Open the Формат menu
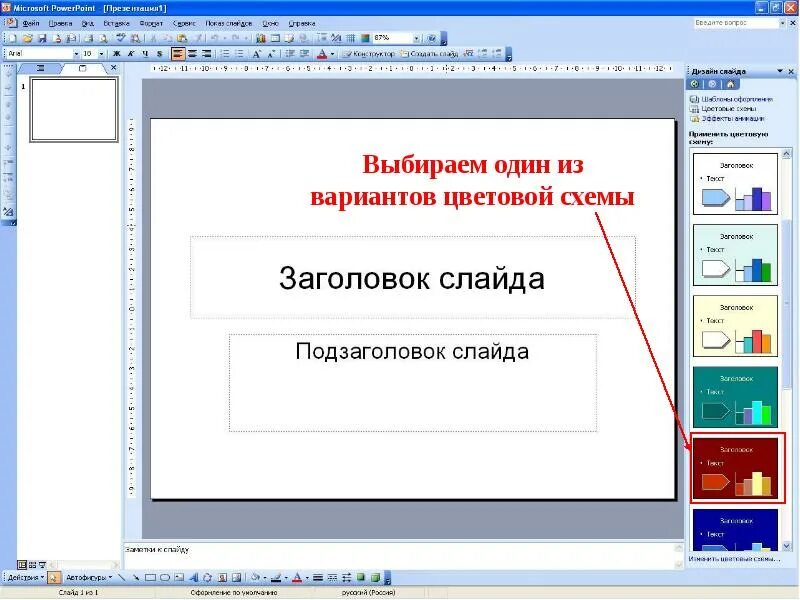 pyautogui.click(x=151, y=23)
